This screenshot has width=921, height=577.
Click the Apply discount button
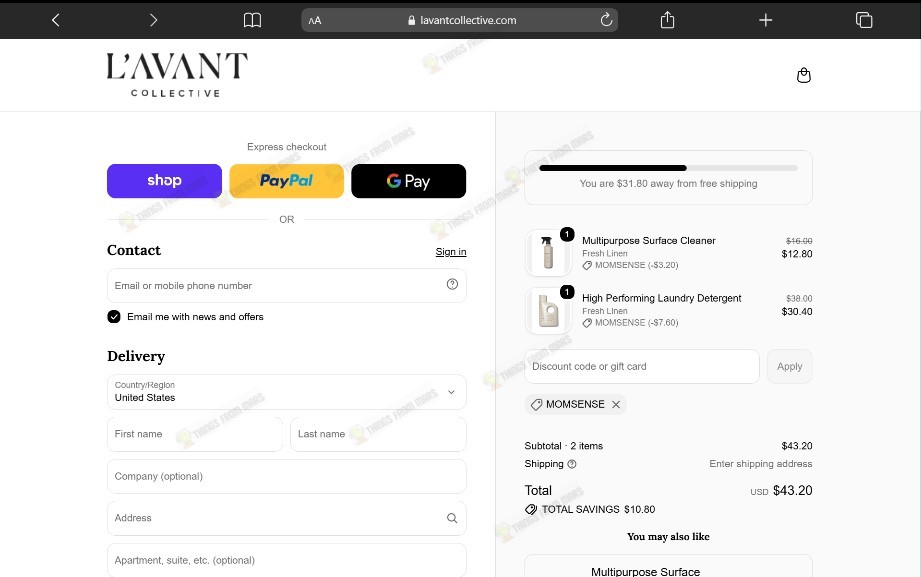click(789, 366)
